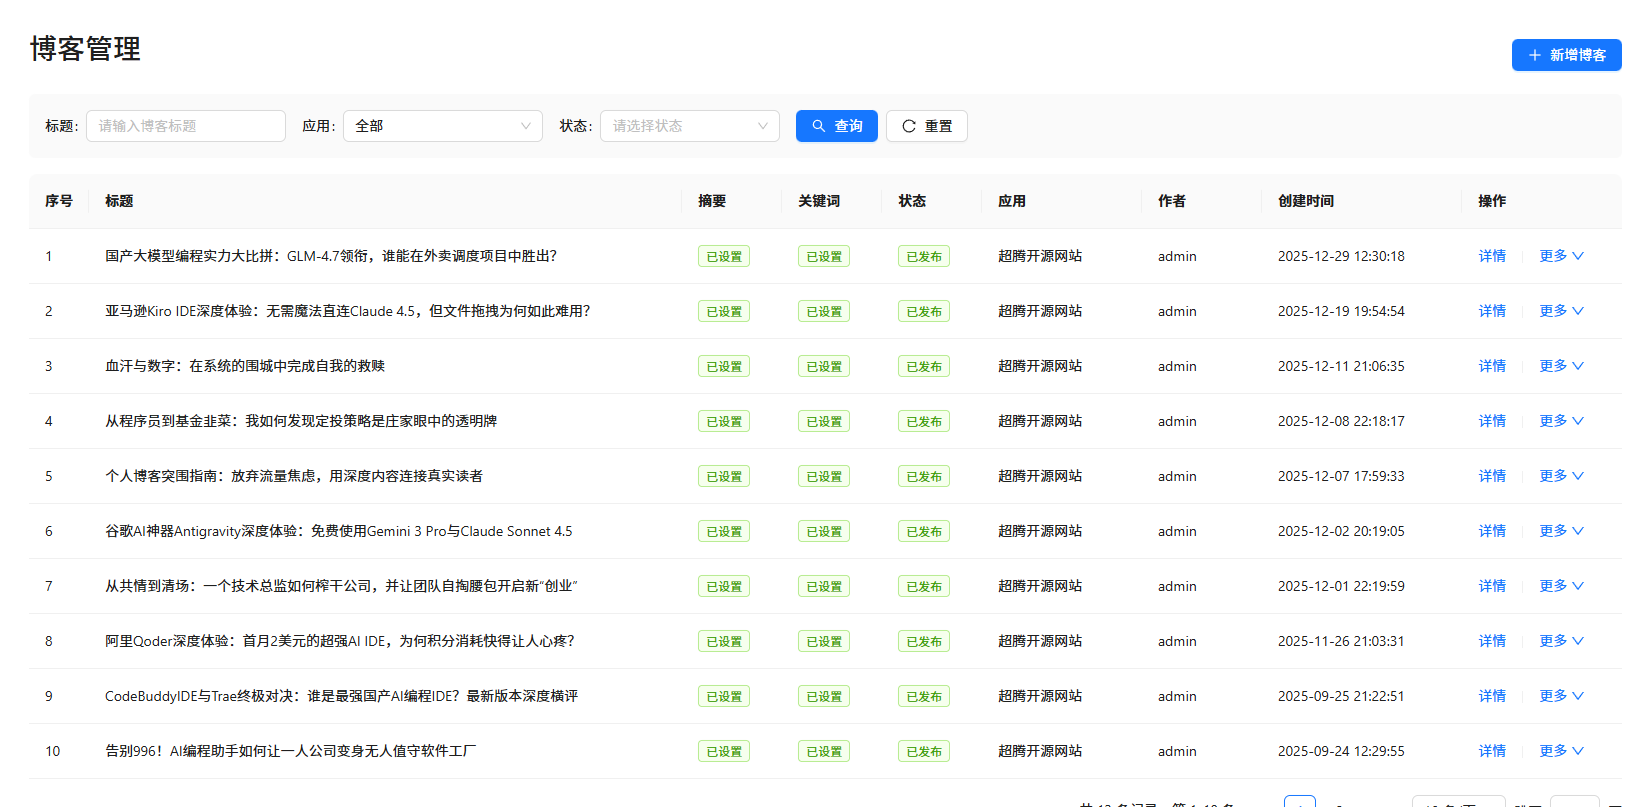Click the 查询 search button
The image size is (1637, 807).
tap(836, 126)
